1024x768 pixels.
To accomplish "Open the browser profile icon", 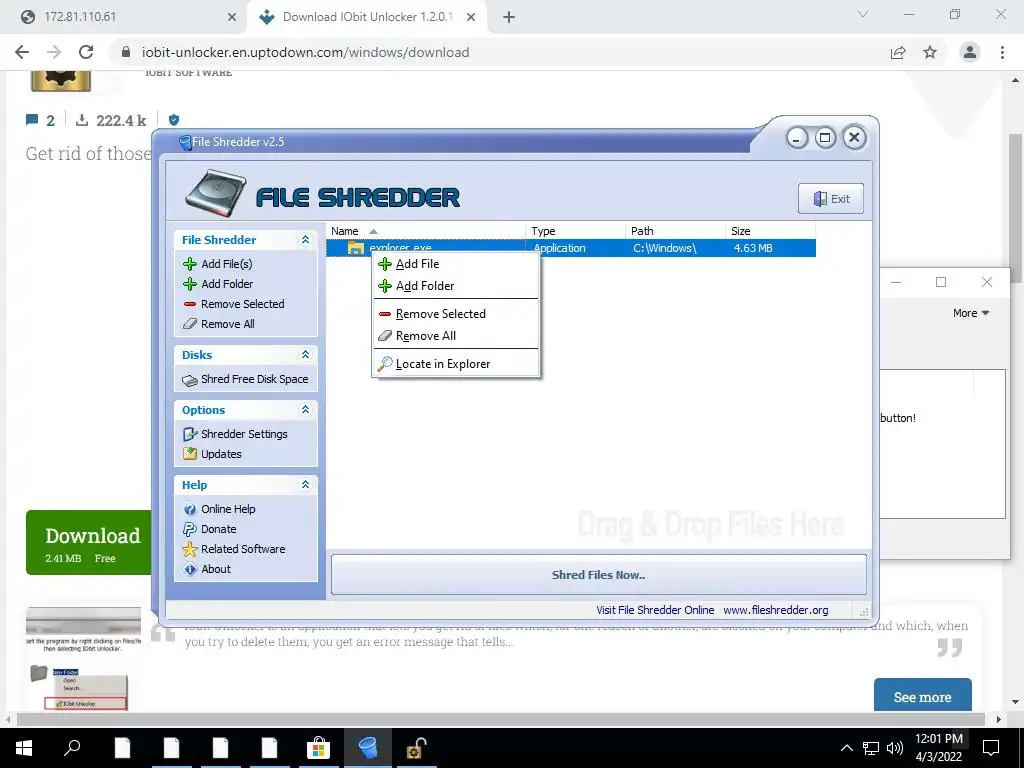I will coord(970,52).
